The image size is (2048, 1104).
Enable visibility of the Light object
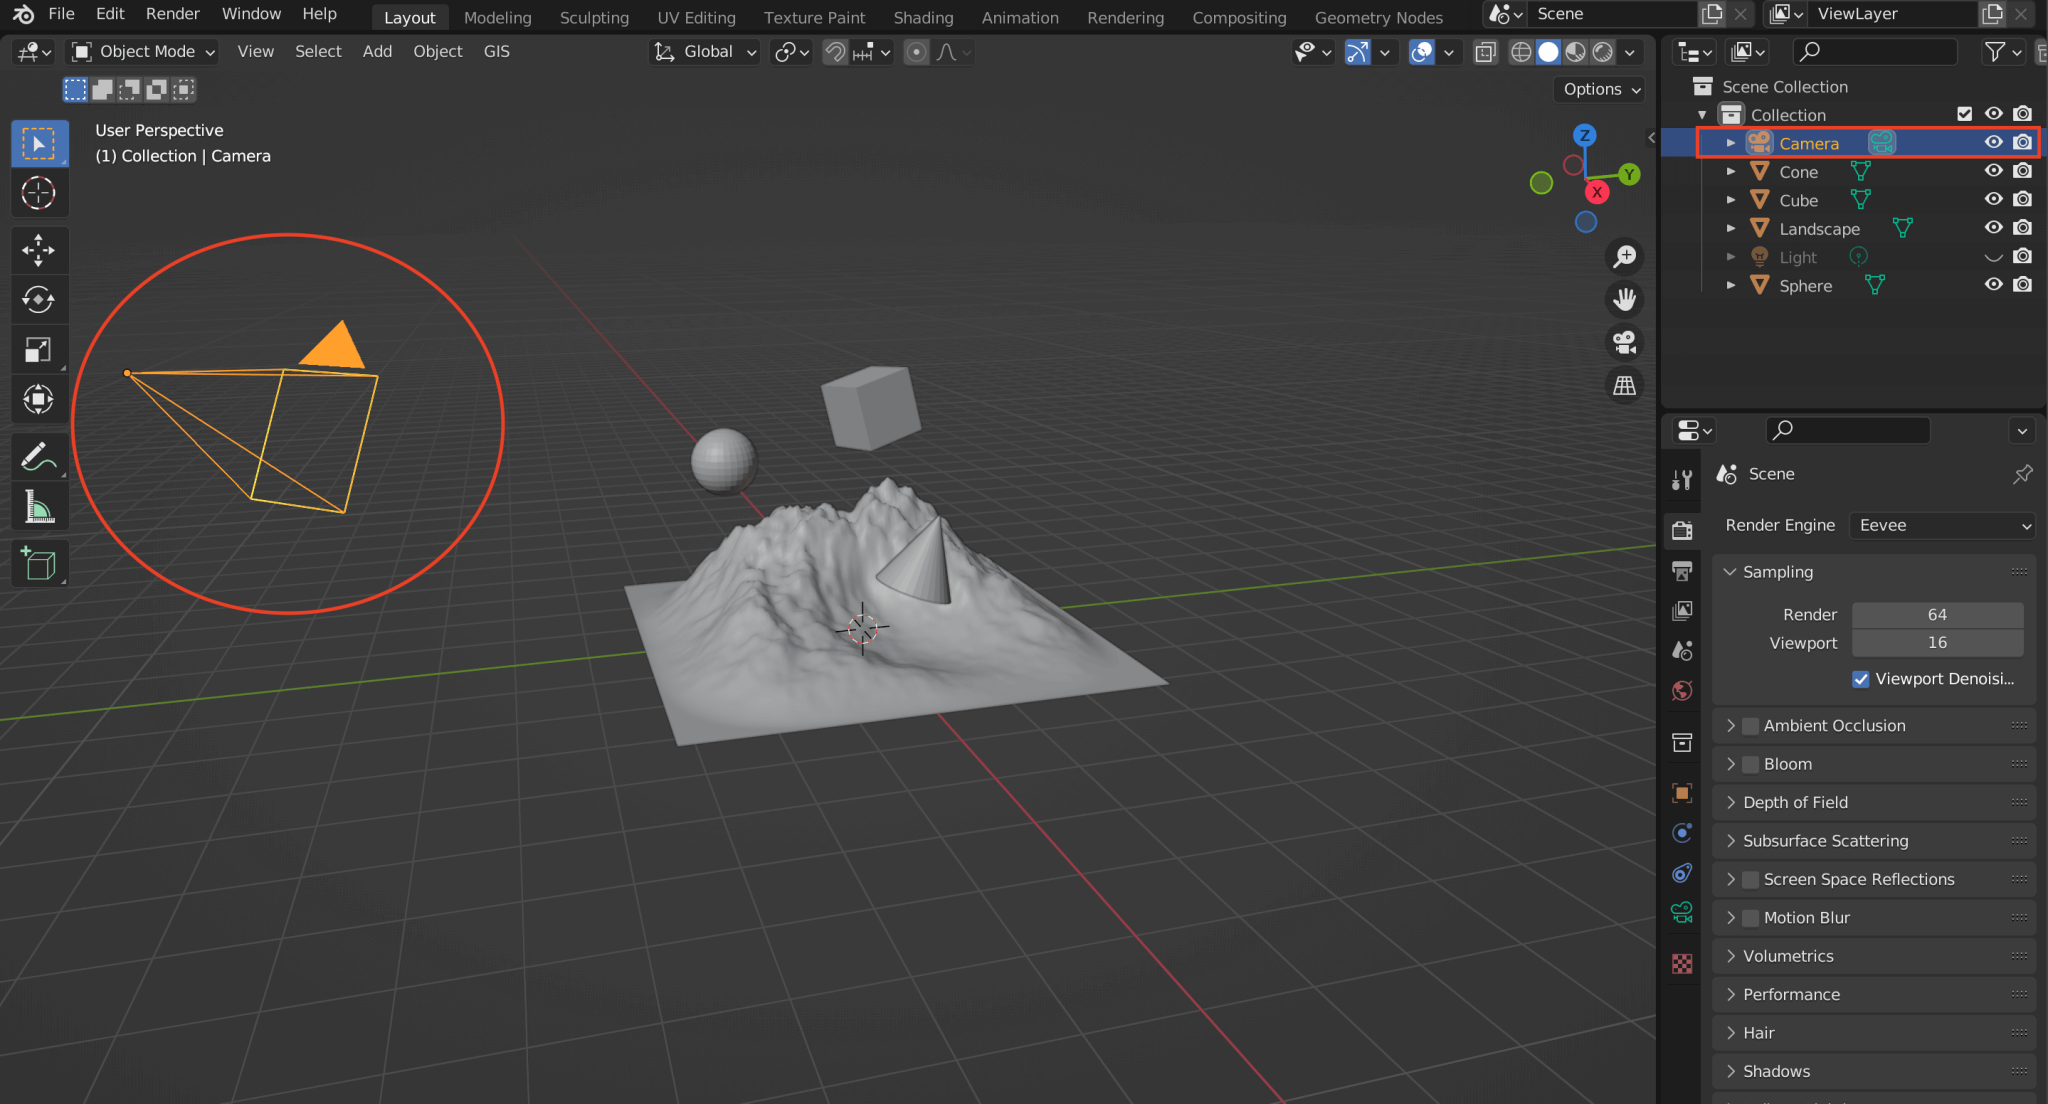(x=1992, y=257)
